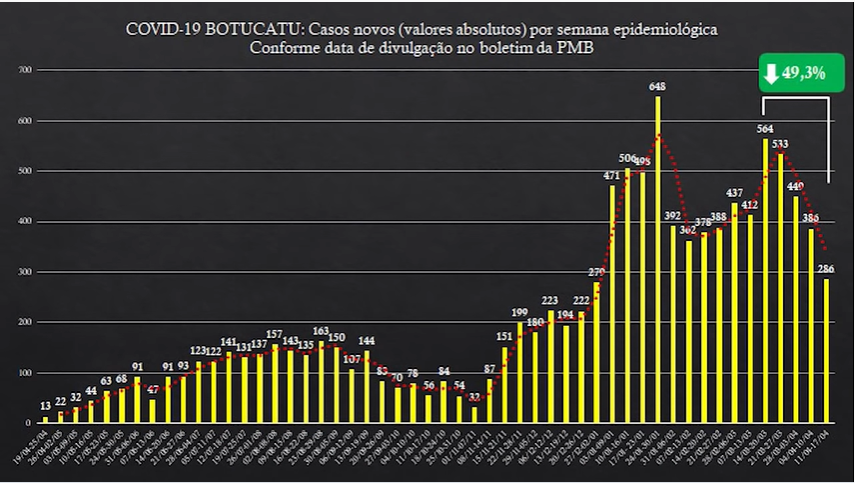The image size is (855, 483).
Task: Click the 49,3% green percentage badge
Action: 794,73
